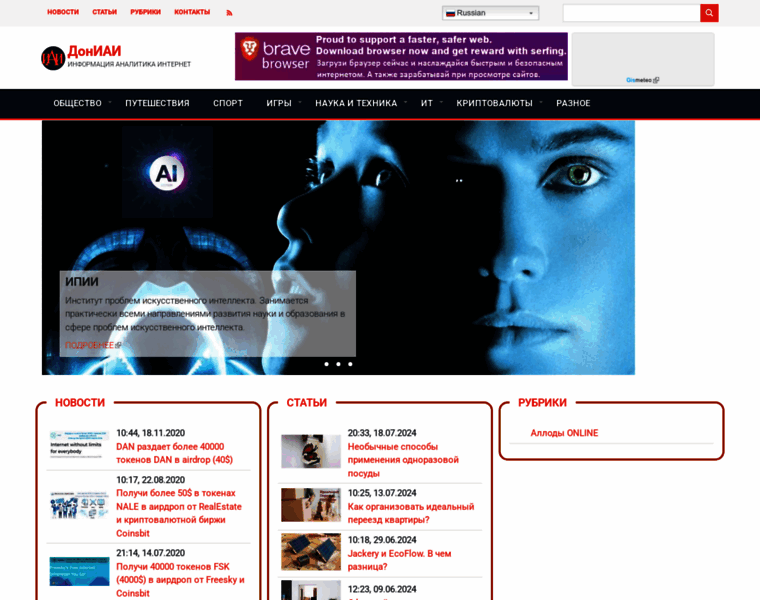The image size is (760, 600).
Task: Click the СТАТЬИ section heading
Action: (x=306, y=403)
